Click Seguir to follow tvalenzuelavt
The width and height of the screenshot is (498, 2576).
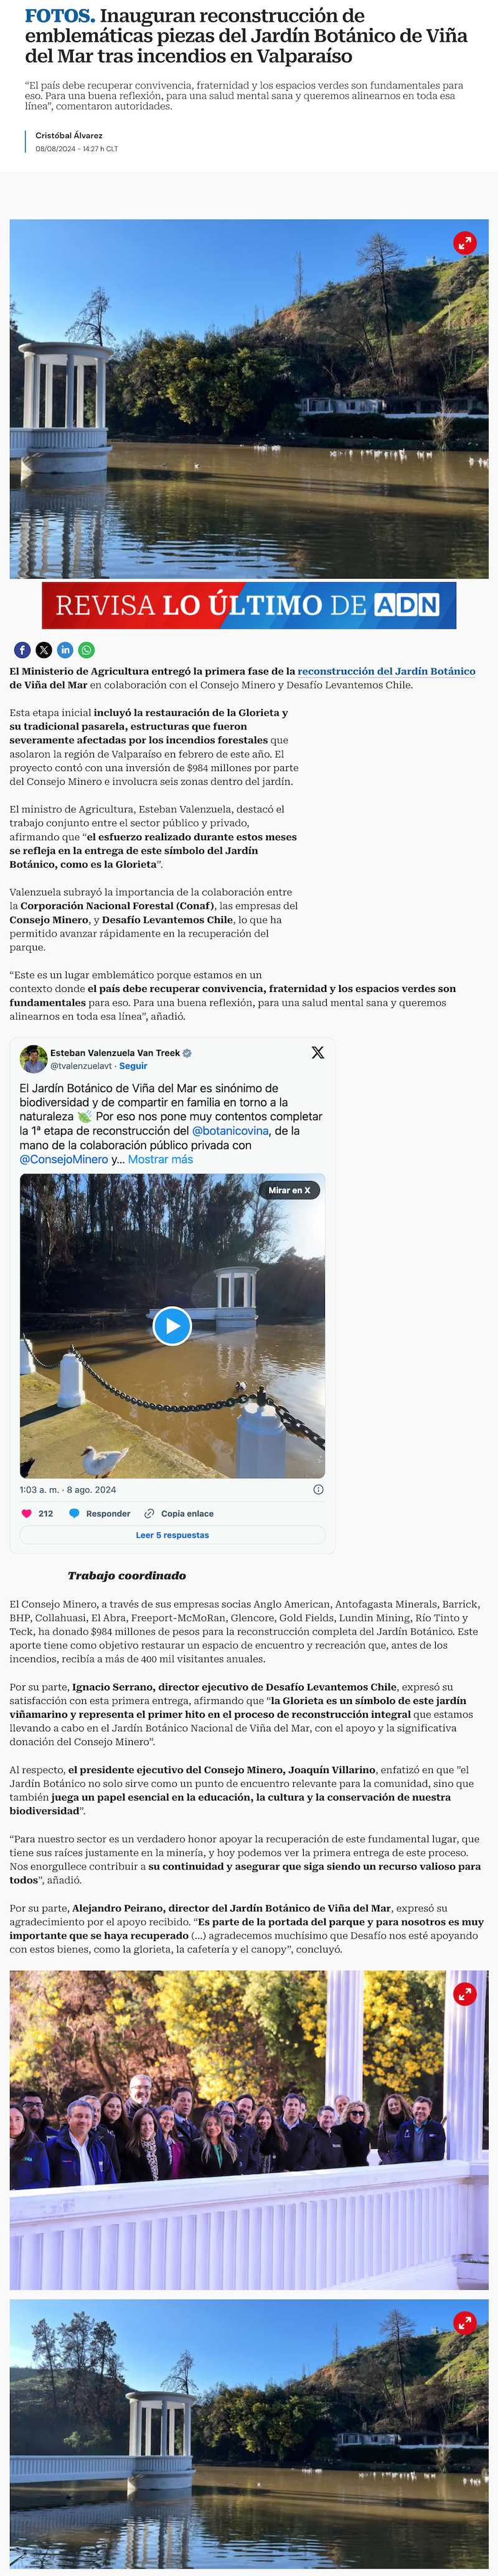coord(133,1066)
